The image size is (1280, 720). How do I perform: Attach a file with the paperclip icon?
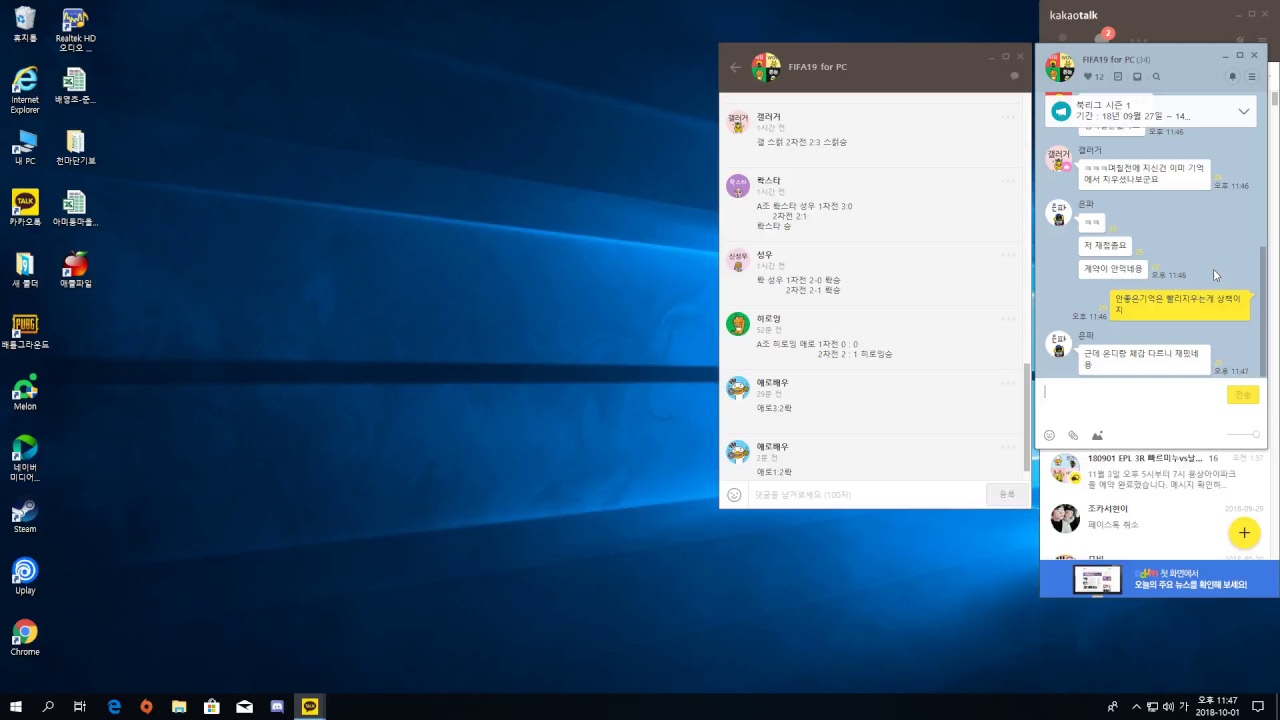point(1073,435)
